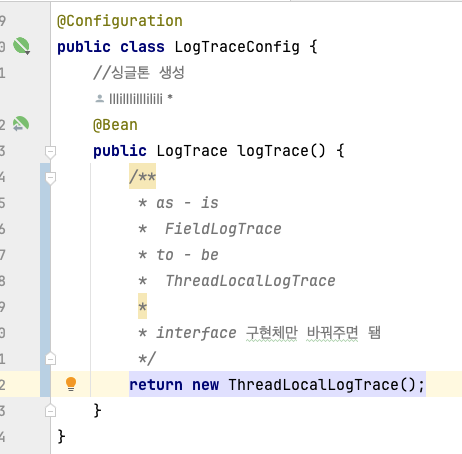The width and height of the screenshot is (462, 454).
Task: Click the word interface in the comment
Action: 196,333
